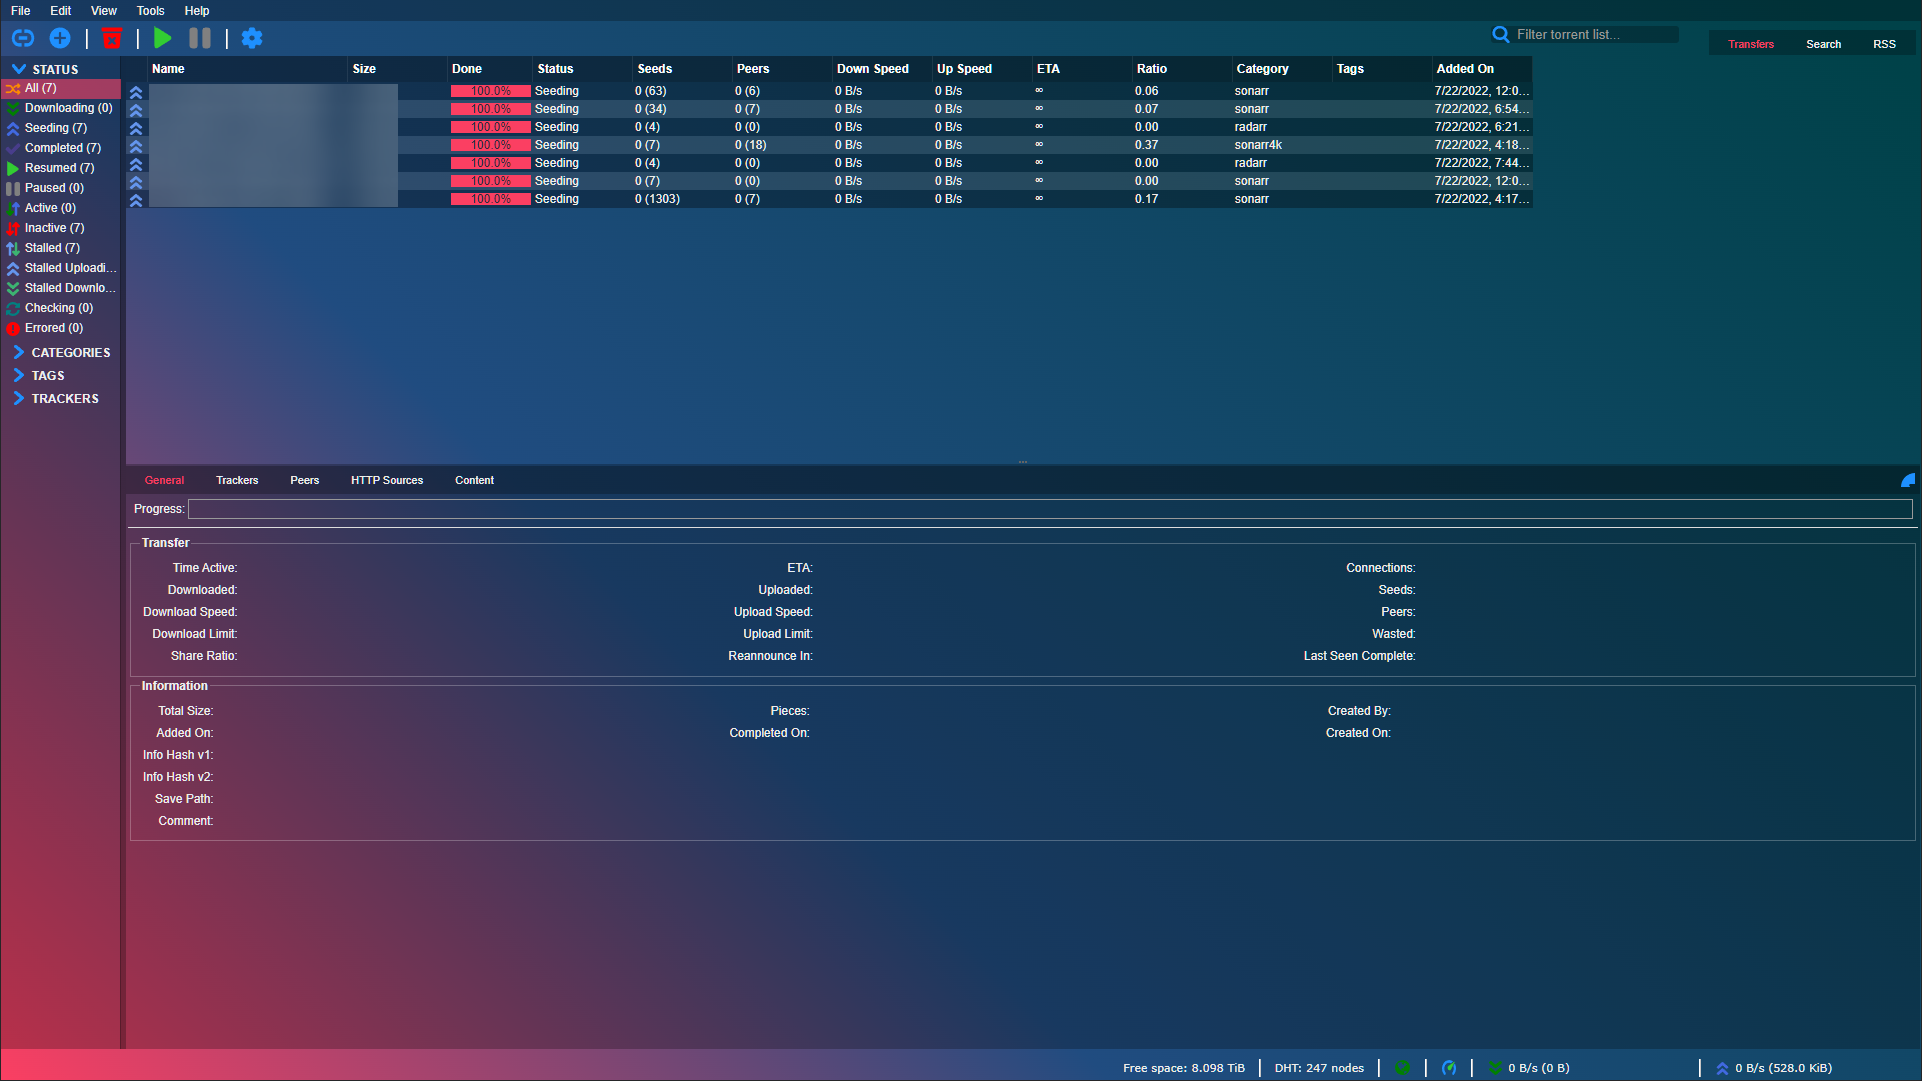Filter by Active (0)

pos(62,208)
